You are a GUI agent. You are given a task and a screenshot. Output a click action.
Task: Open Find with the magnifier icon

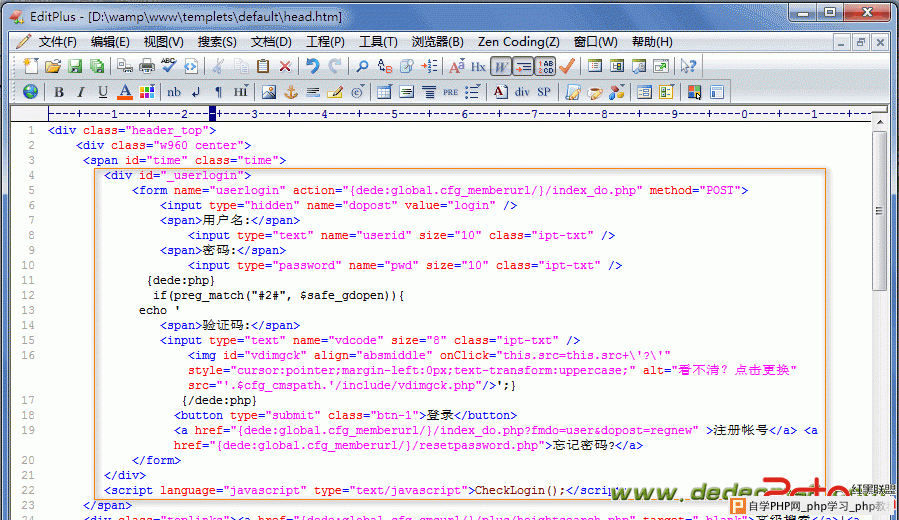[362, 67]
